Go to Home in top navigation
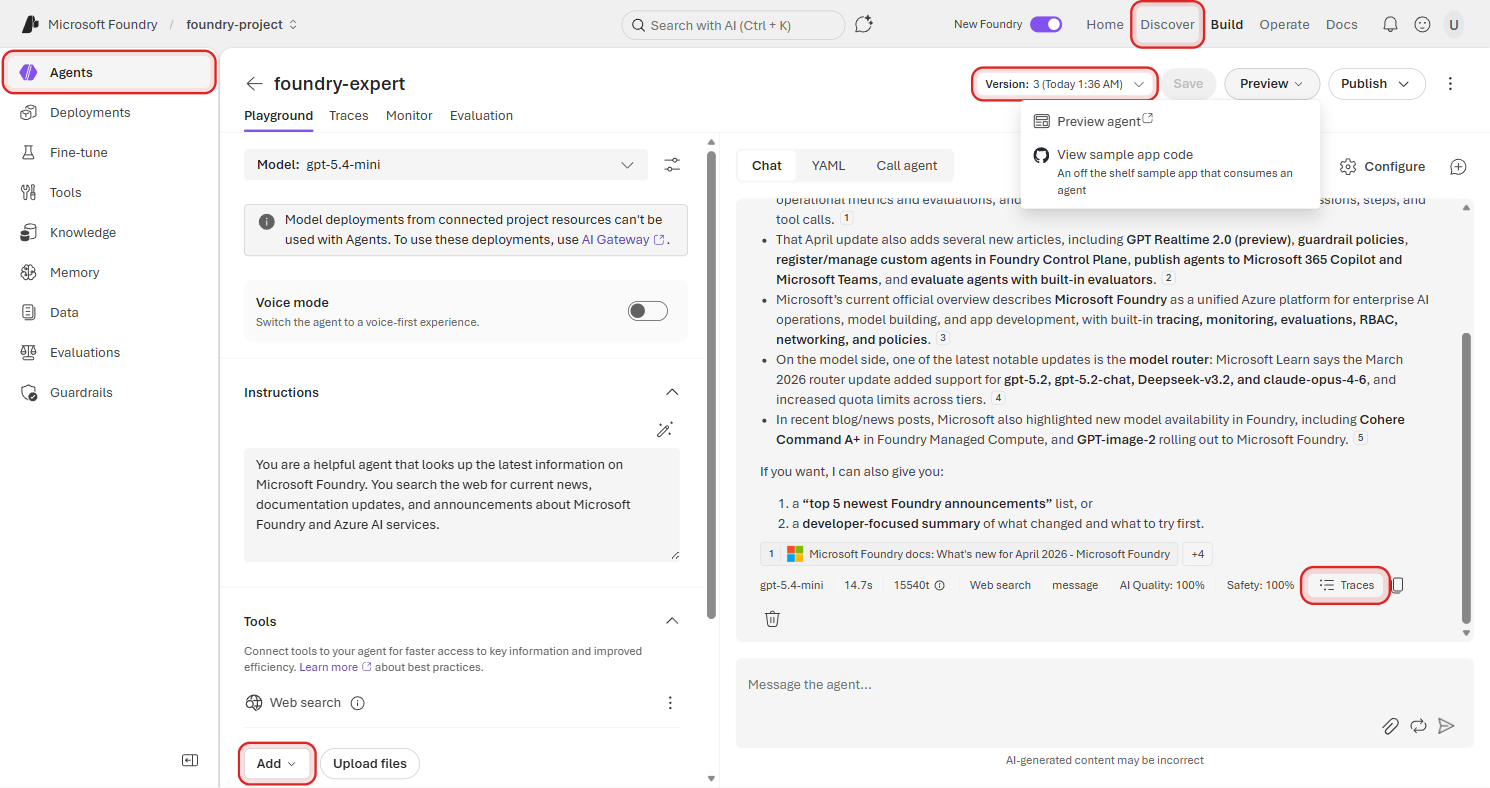The image size is (1490, 788). pos(1105,25)
